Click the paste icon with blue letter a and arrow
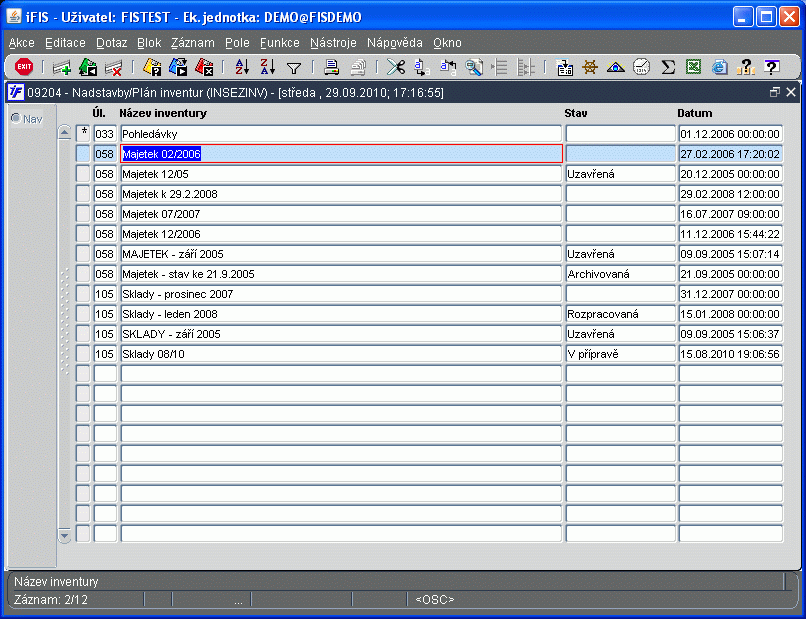The width and height of the screenshot is (806, 619). point(448,67)
